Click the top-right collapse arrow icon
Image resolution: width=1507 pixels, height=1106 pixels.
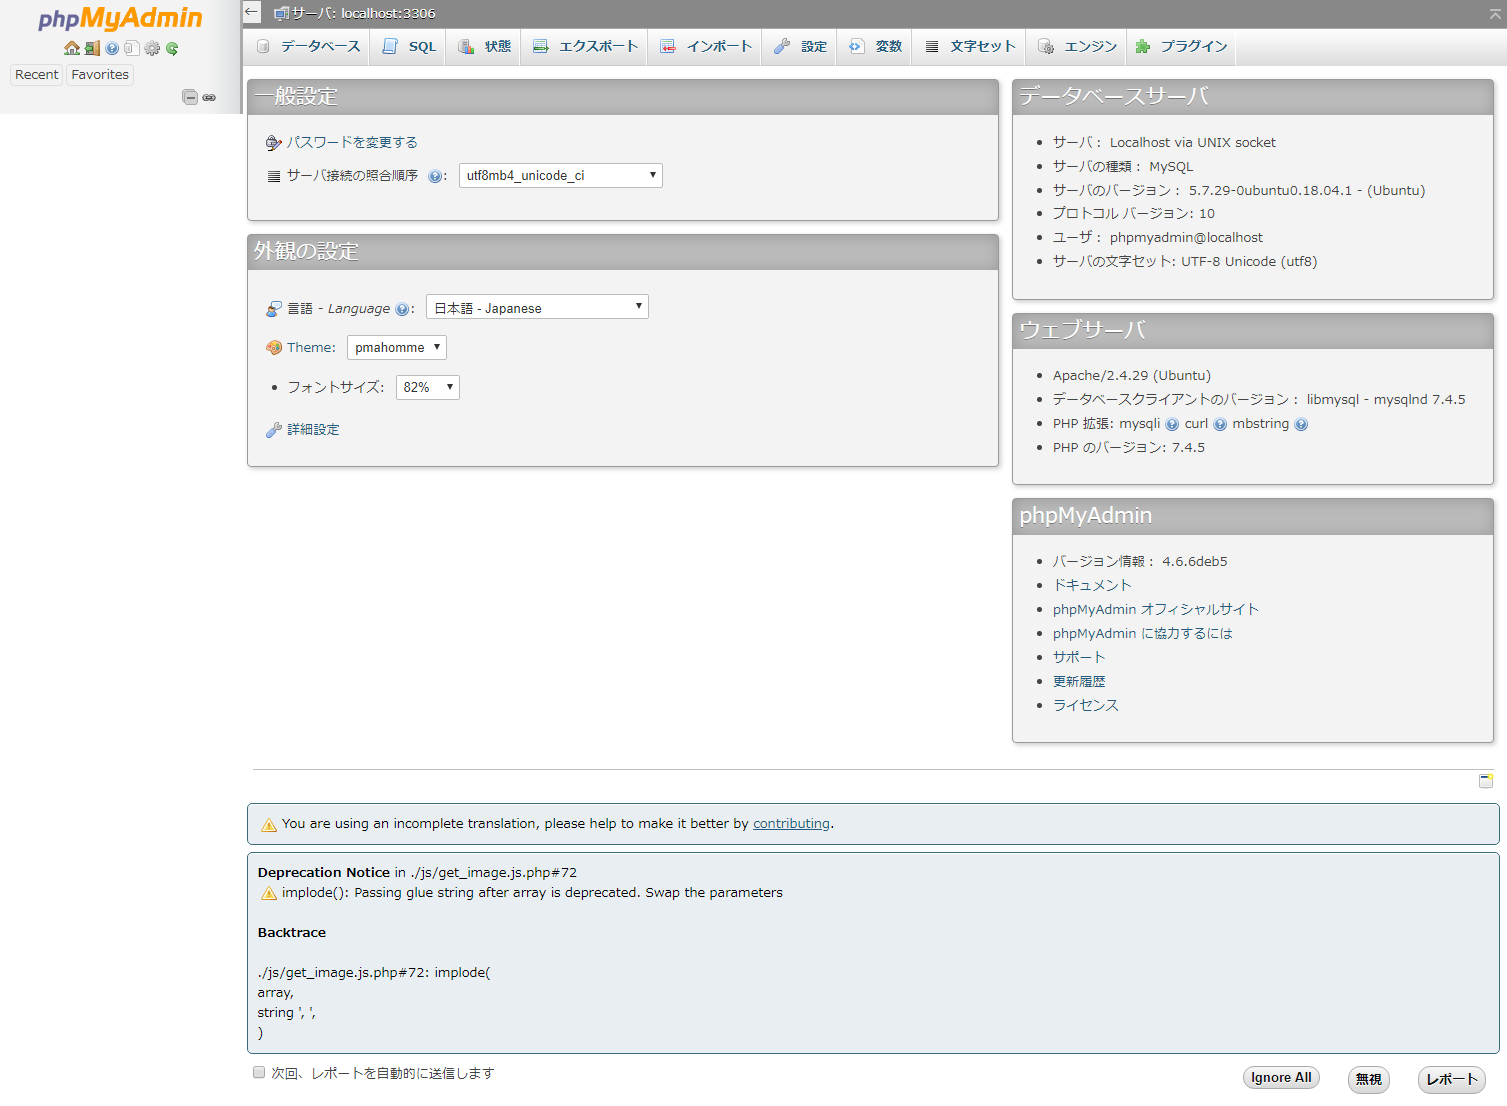(1494, 12)
